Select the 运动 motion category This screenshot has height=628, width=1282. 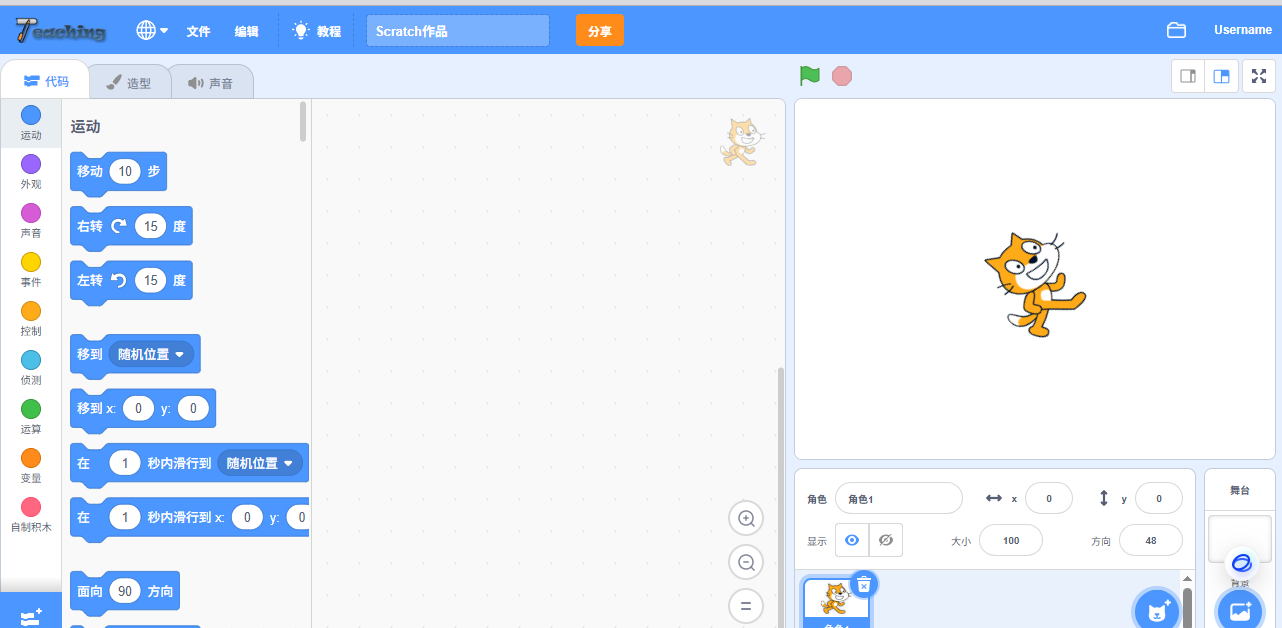click(x=31, y=123)
